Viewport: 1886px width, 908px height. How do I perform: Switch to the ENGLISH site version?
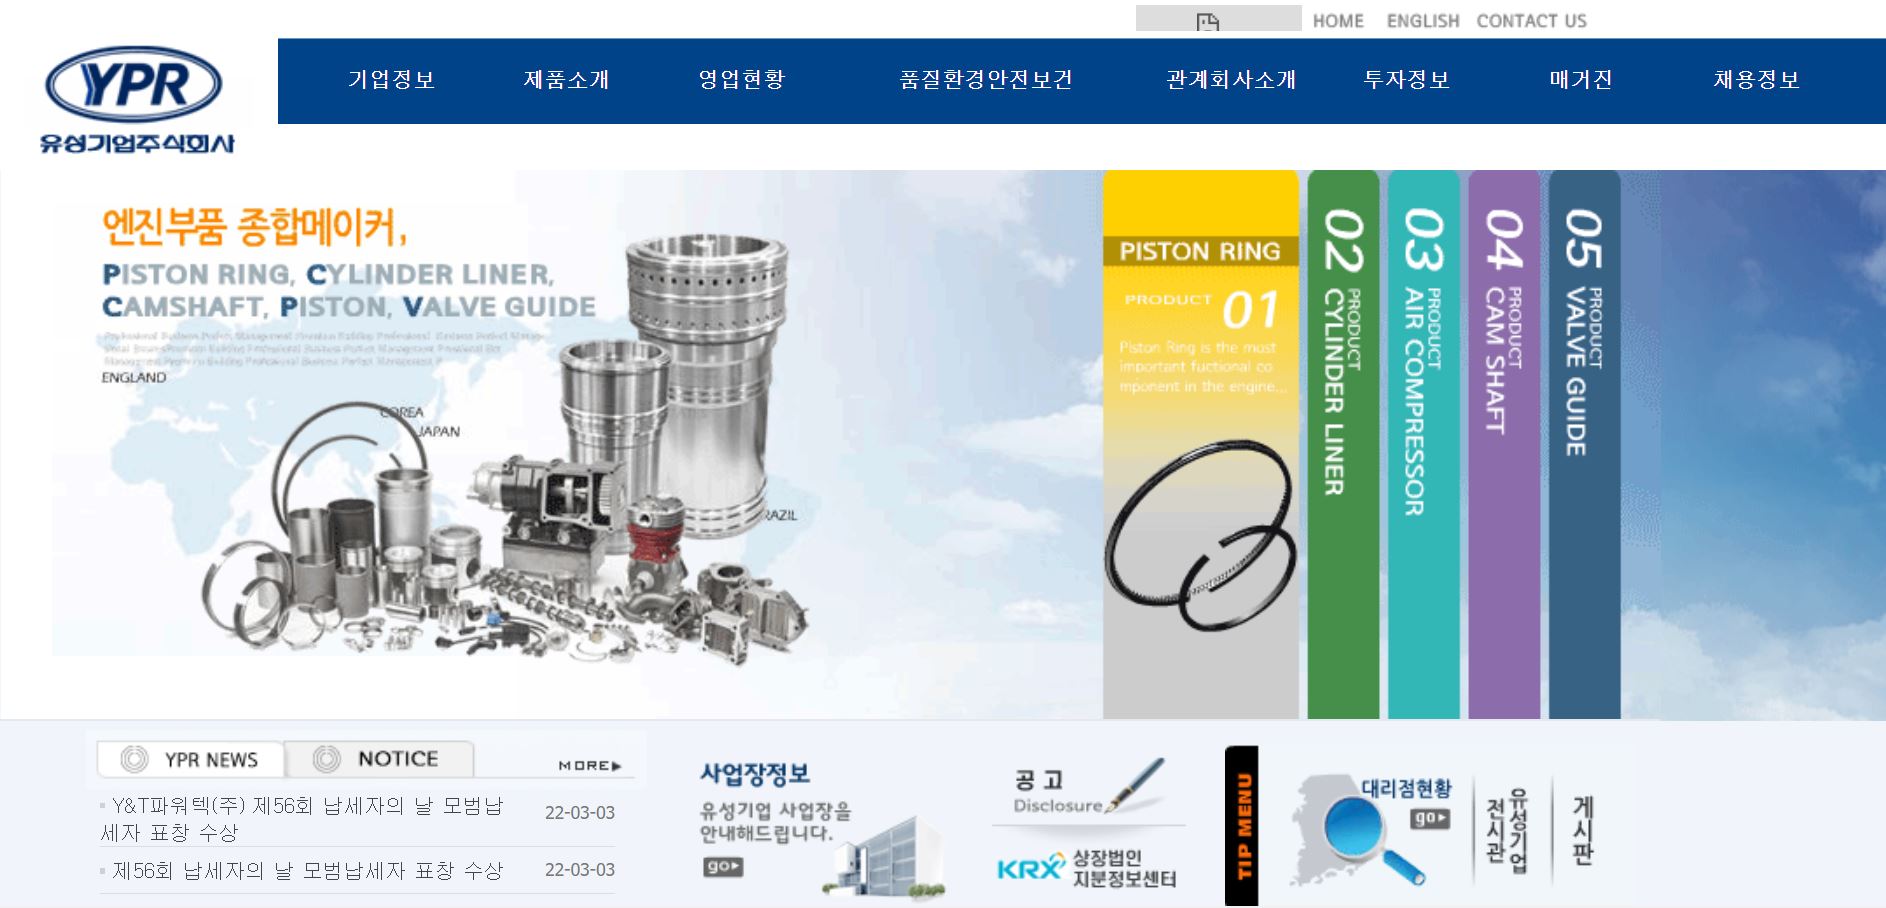(x=1422, y=21)
